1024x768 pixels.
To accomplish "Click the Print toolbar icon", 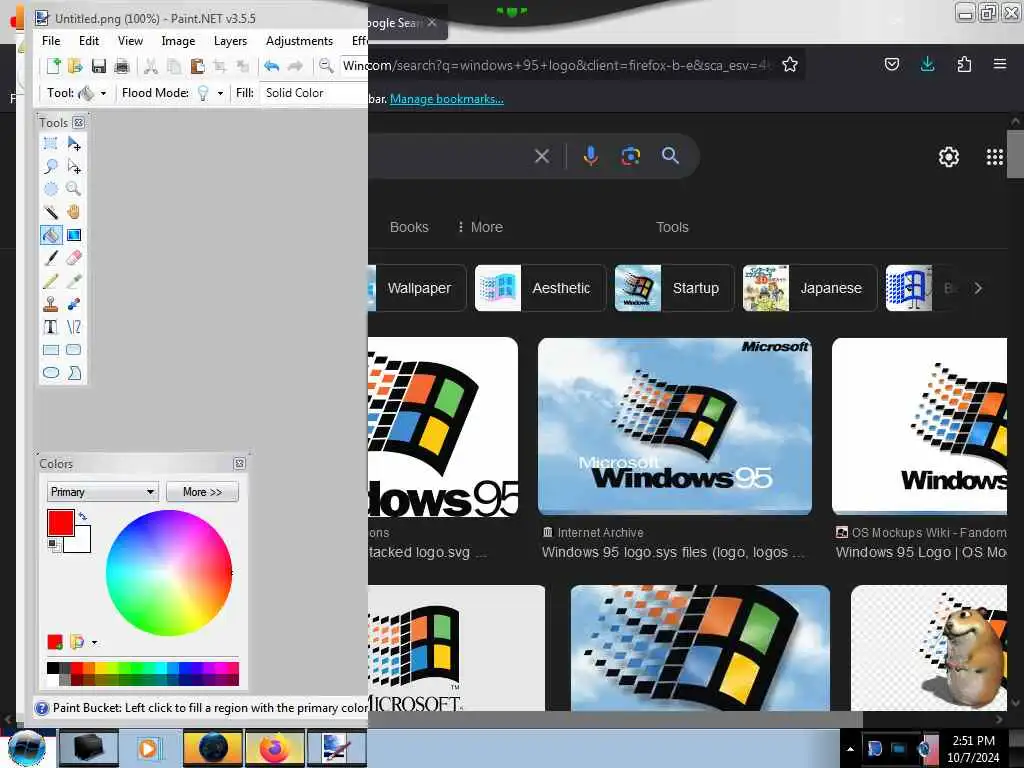I will pyautogui.click(x=121, y=66).
